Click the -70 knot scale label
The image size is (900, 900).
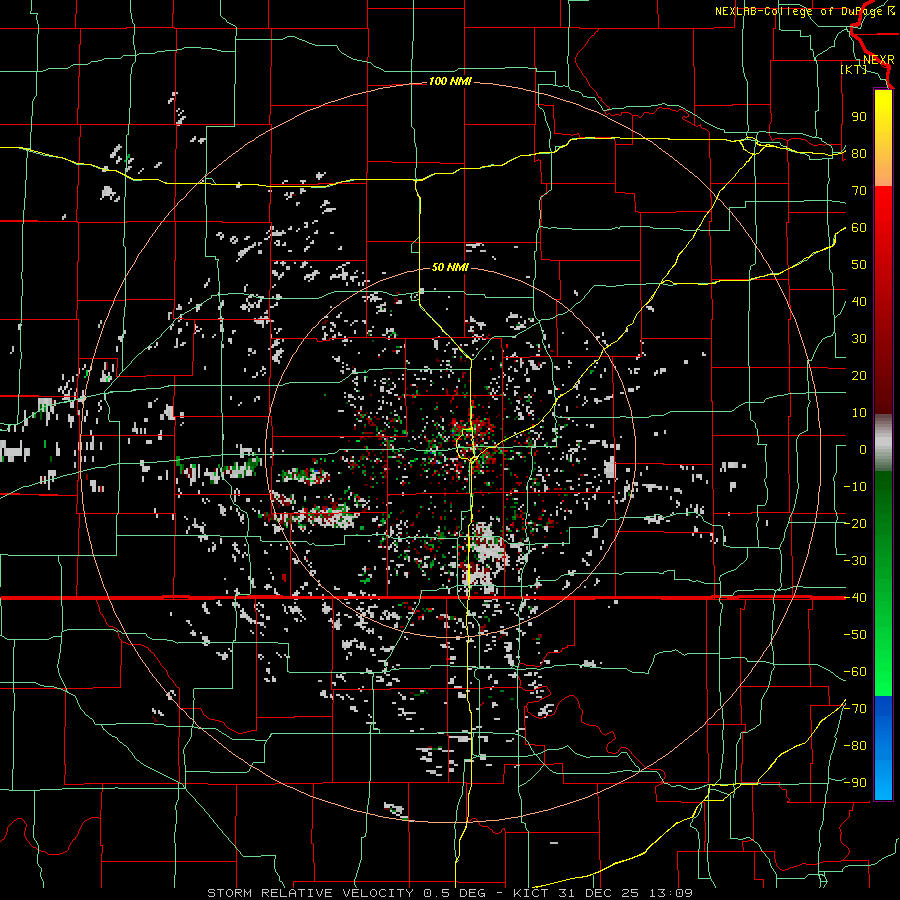[x=855, y=709]
